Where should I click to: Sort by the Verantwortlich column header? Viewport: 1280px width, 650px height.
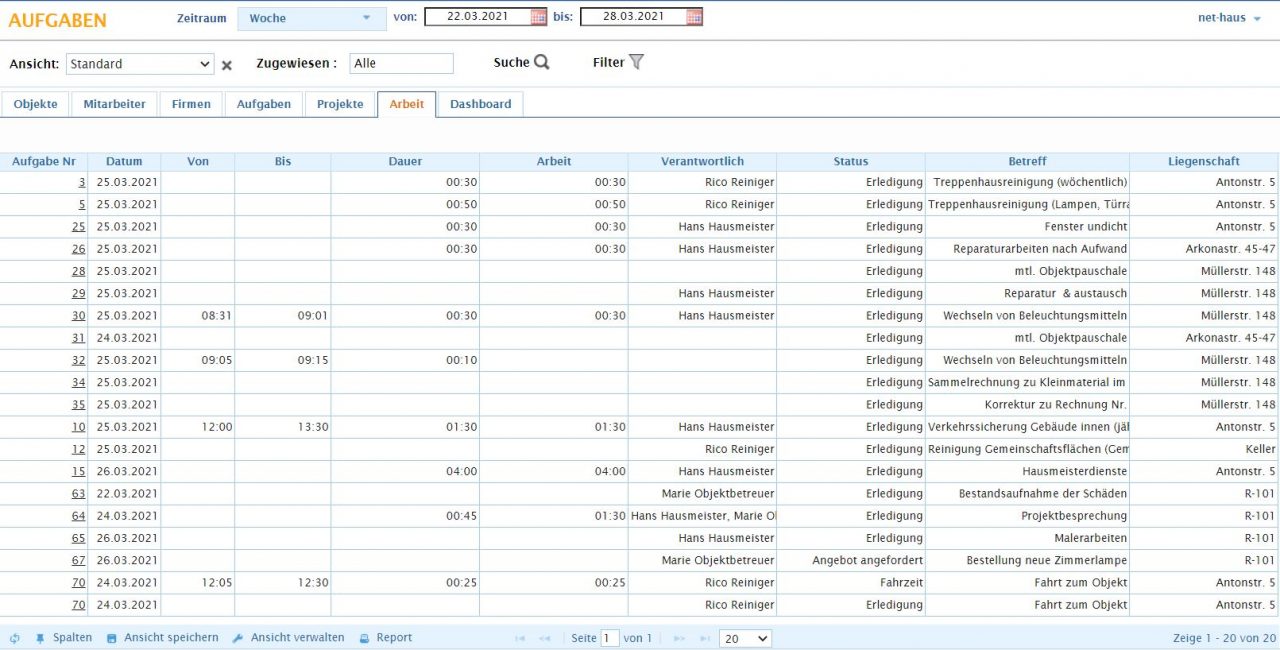pyautogui.click(x=700, y=161)
